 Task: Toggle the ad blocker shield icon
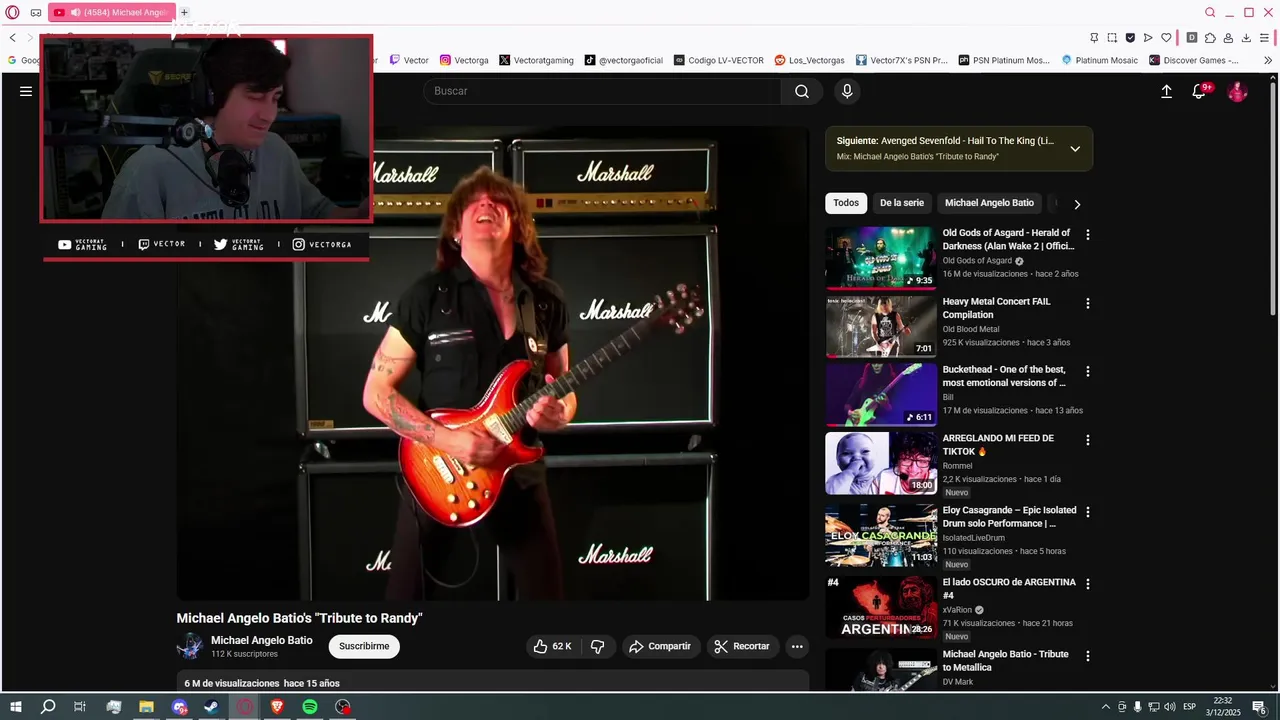pos(1130,38)
